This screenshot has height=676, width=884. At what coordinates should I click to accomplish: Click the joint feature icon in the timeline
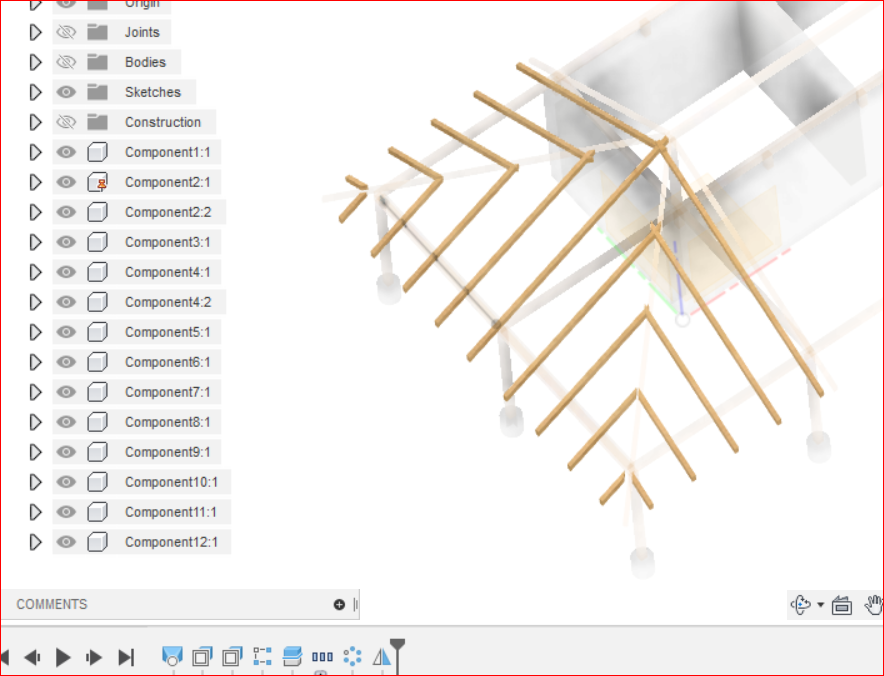[x=172, y=656]
